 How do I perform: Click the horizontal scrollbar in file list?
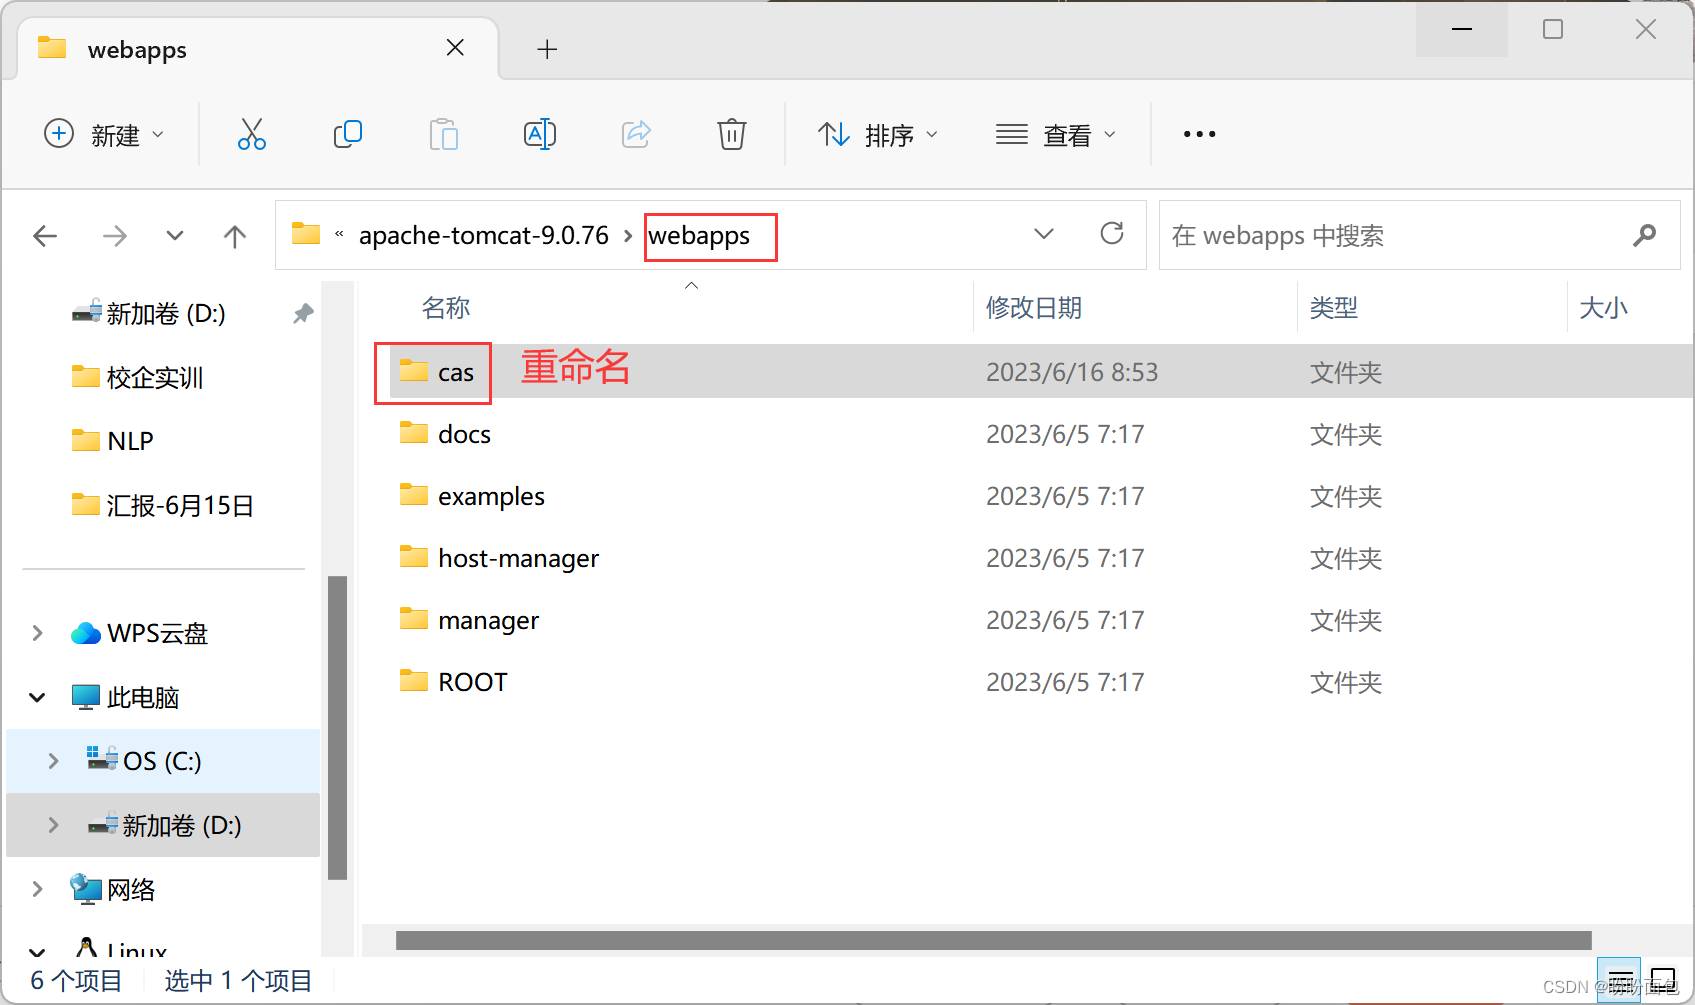[x=993, y=940]
